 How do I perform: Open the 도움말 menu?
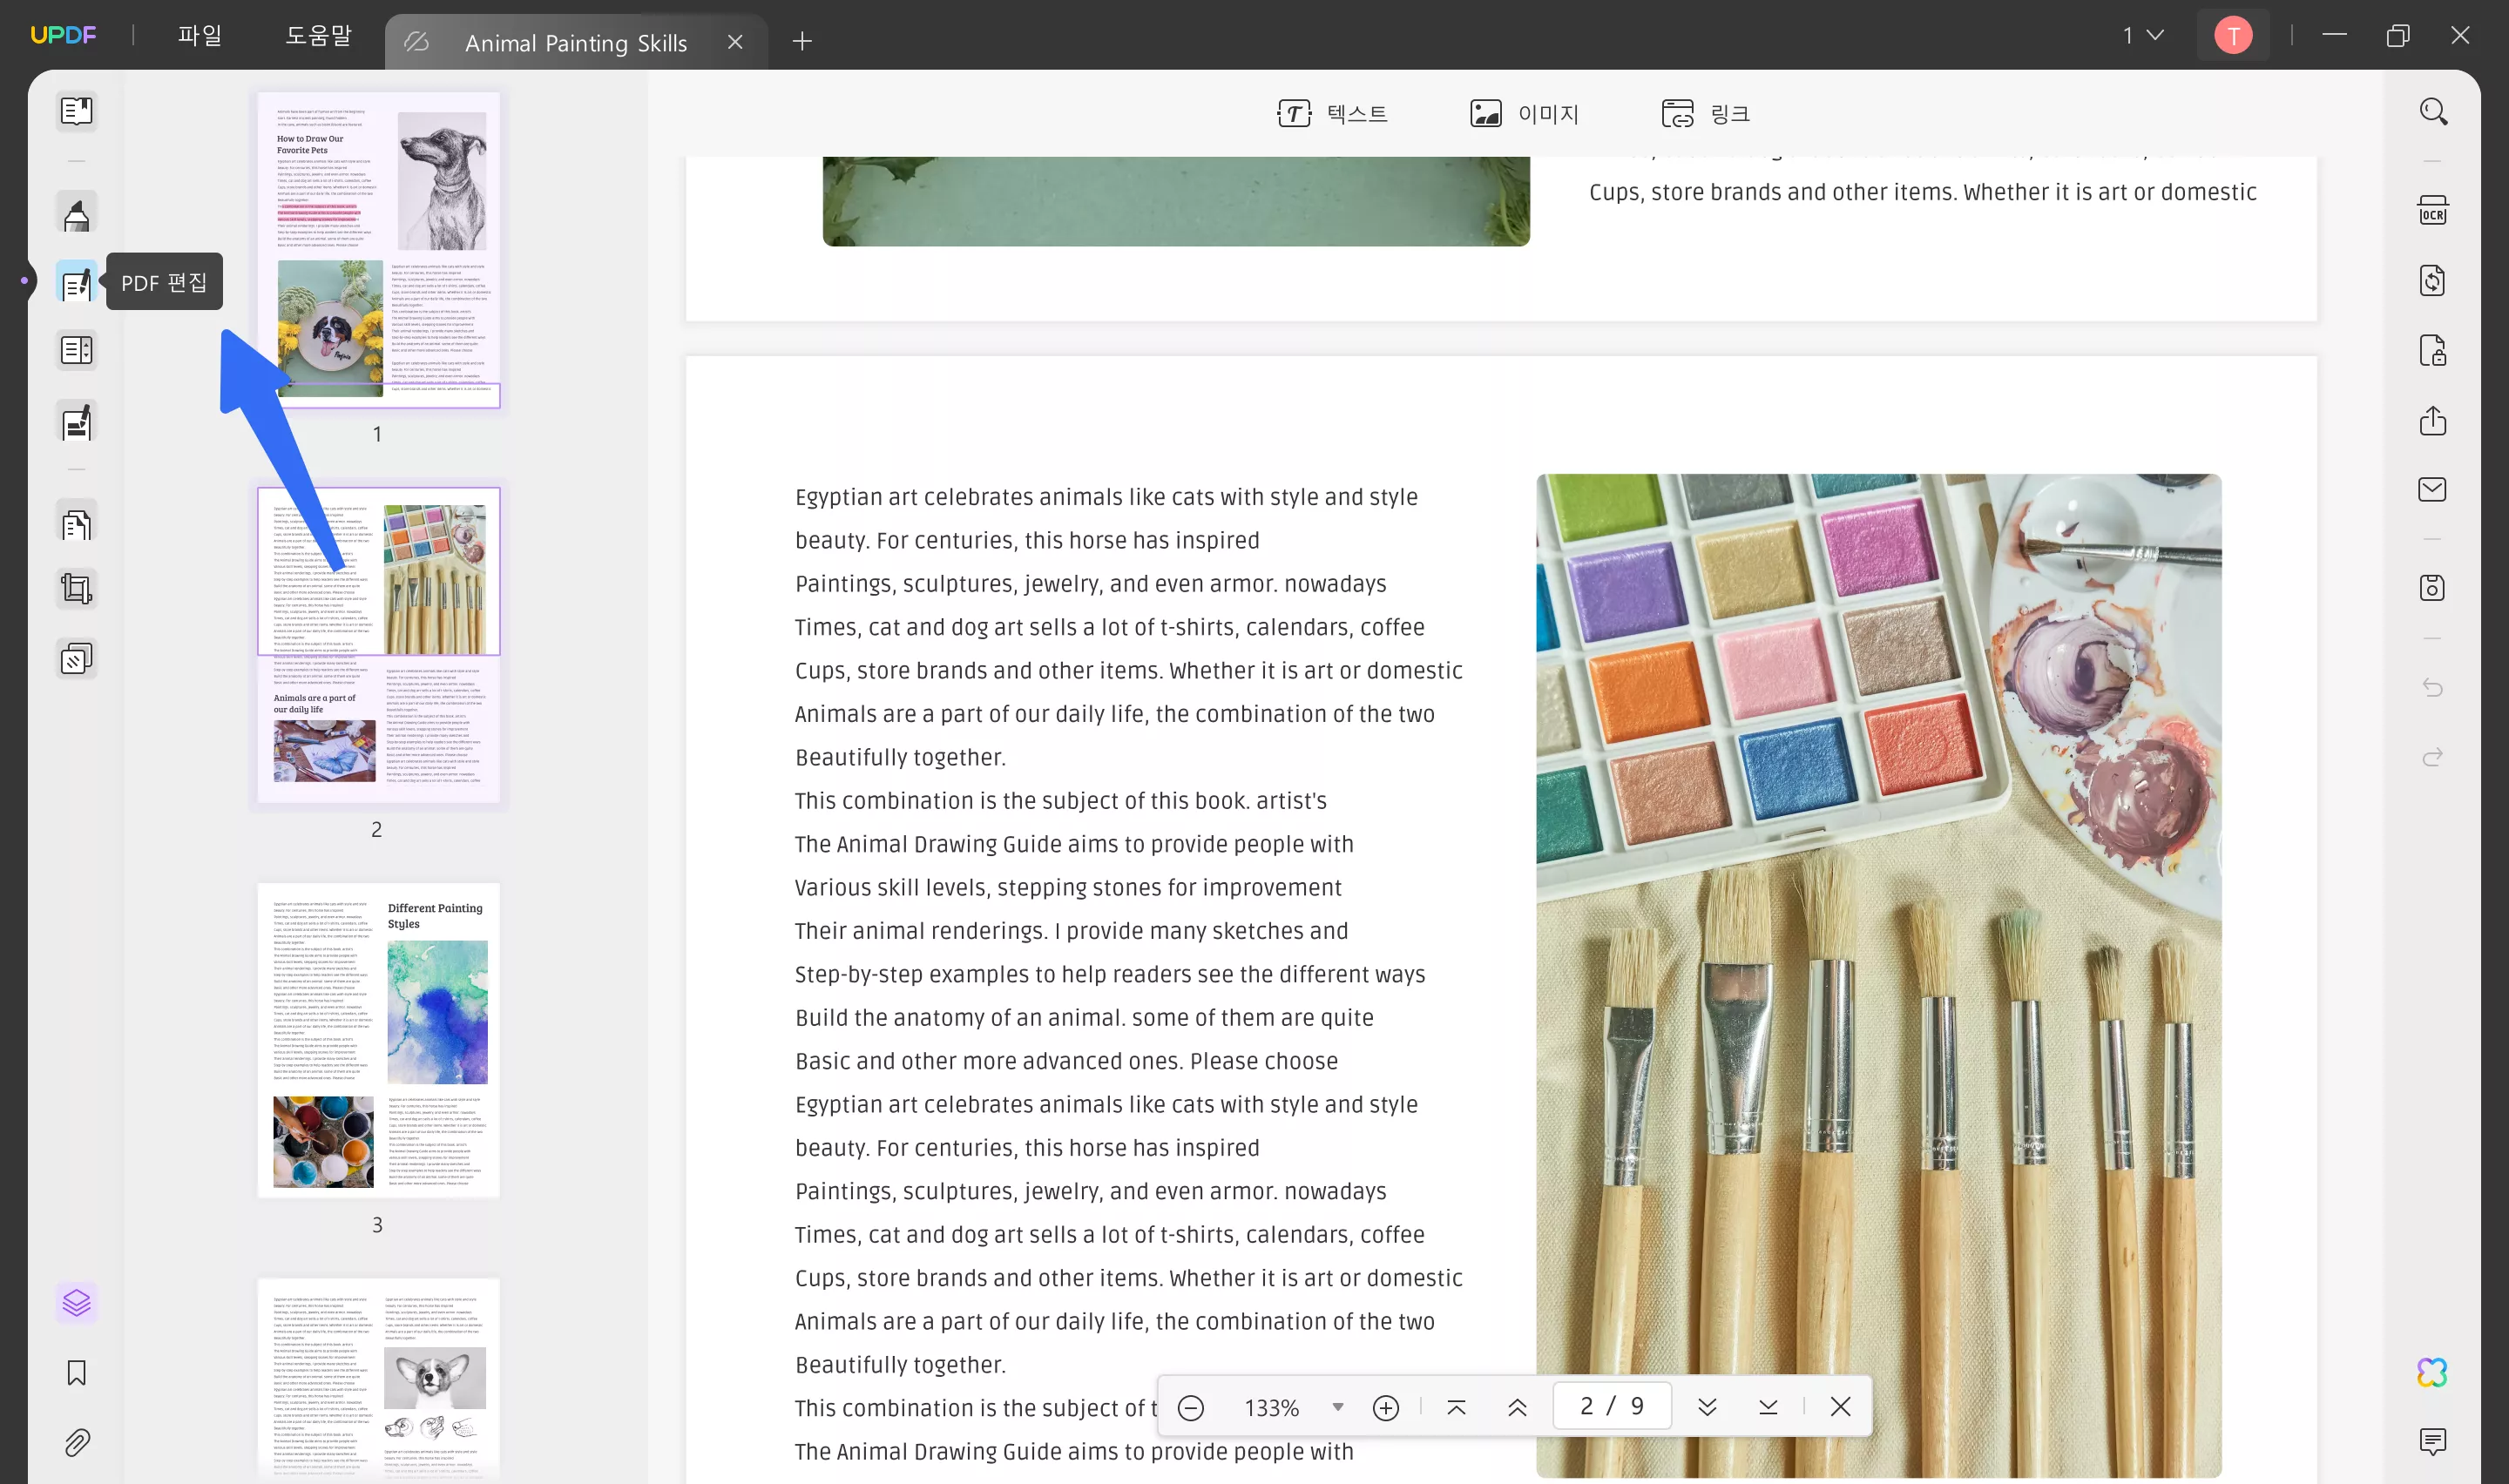(x=319, y=35)
